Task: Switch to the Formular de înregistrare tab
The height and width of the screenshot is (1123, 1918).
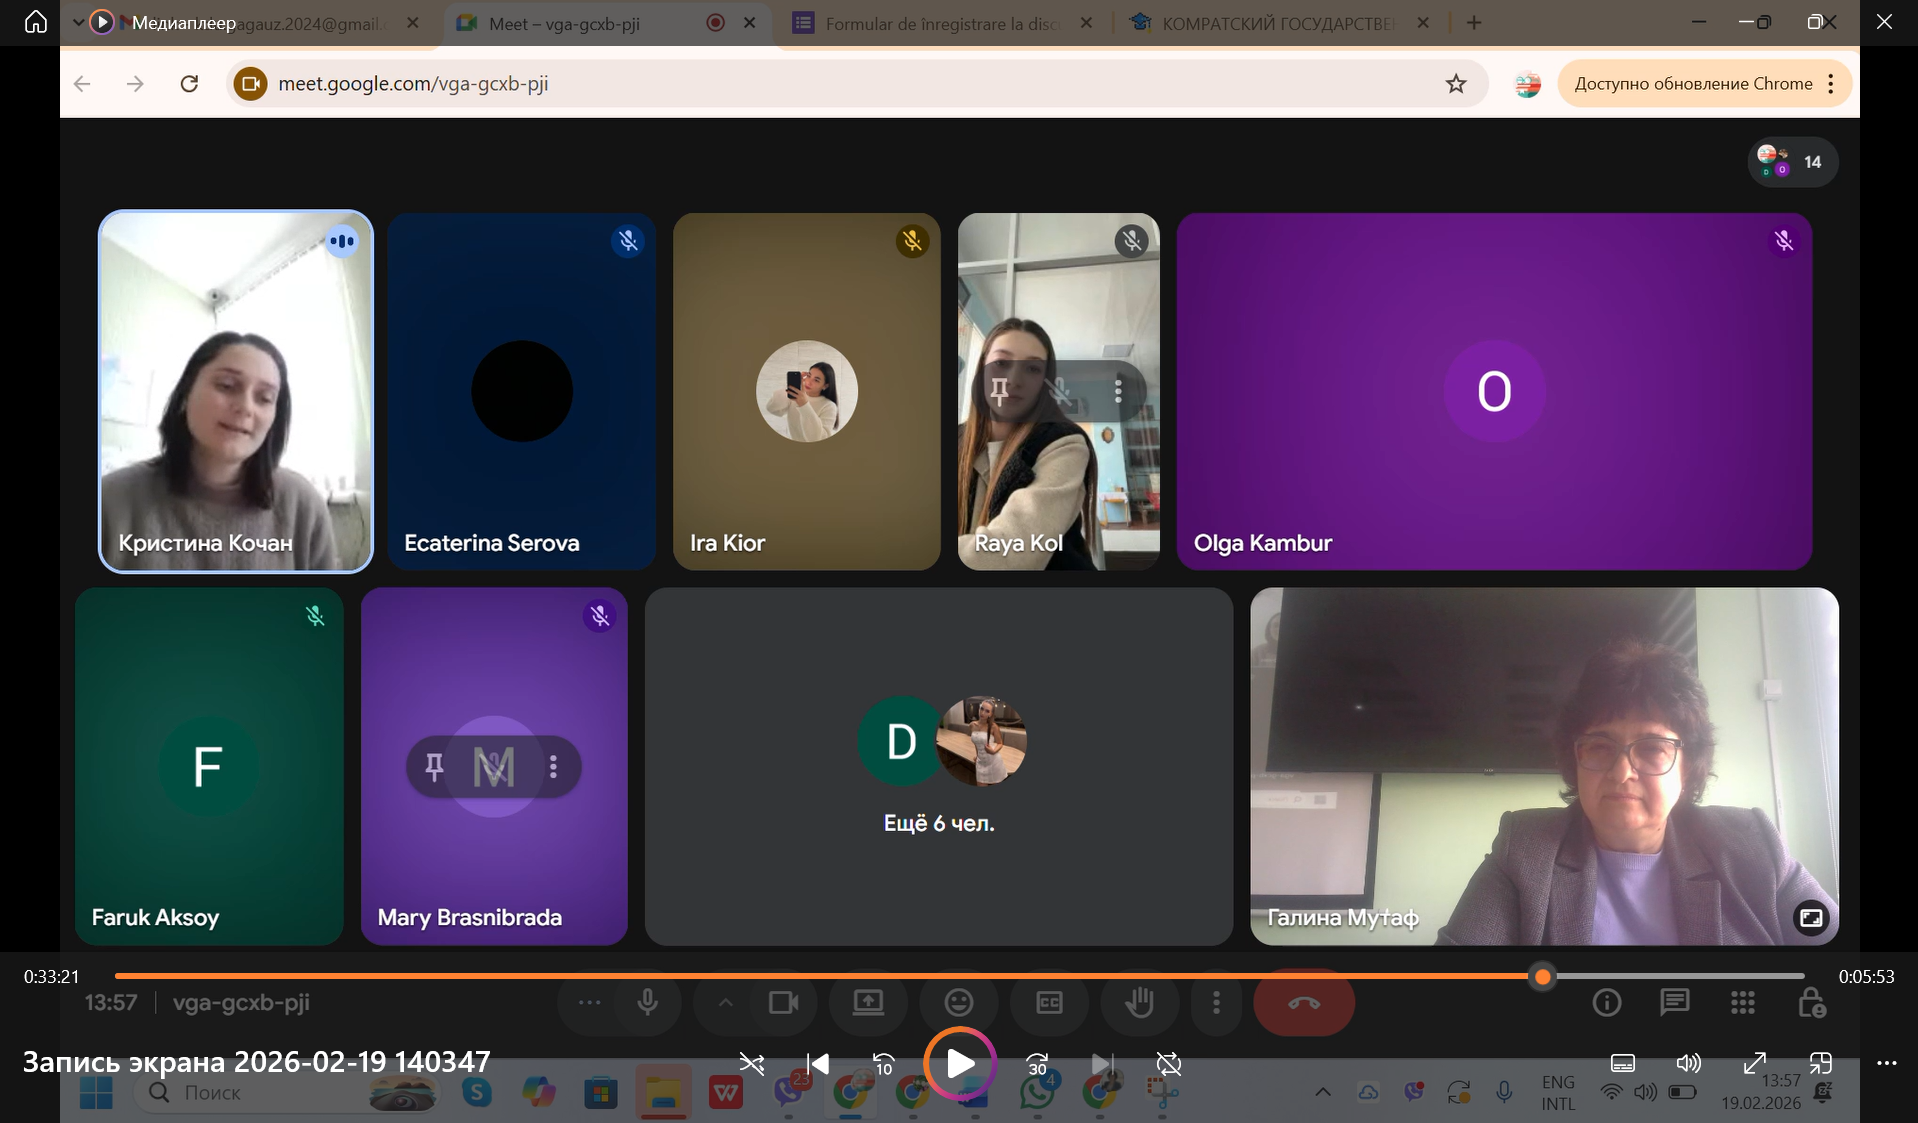Action: tap(940, 23)
